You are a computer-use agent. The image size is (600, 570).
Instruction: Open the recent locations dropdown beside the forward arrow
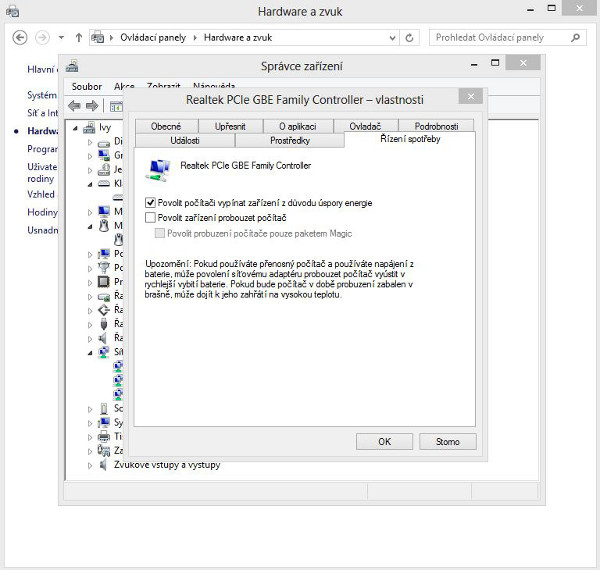[x=61, y=37]
